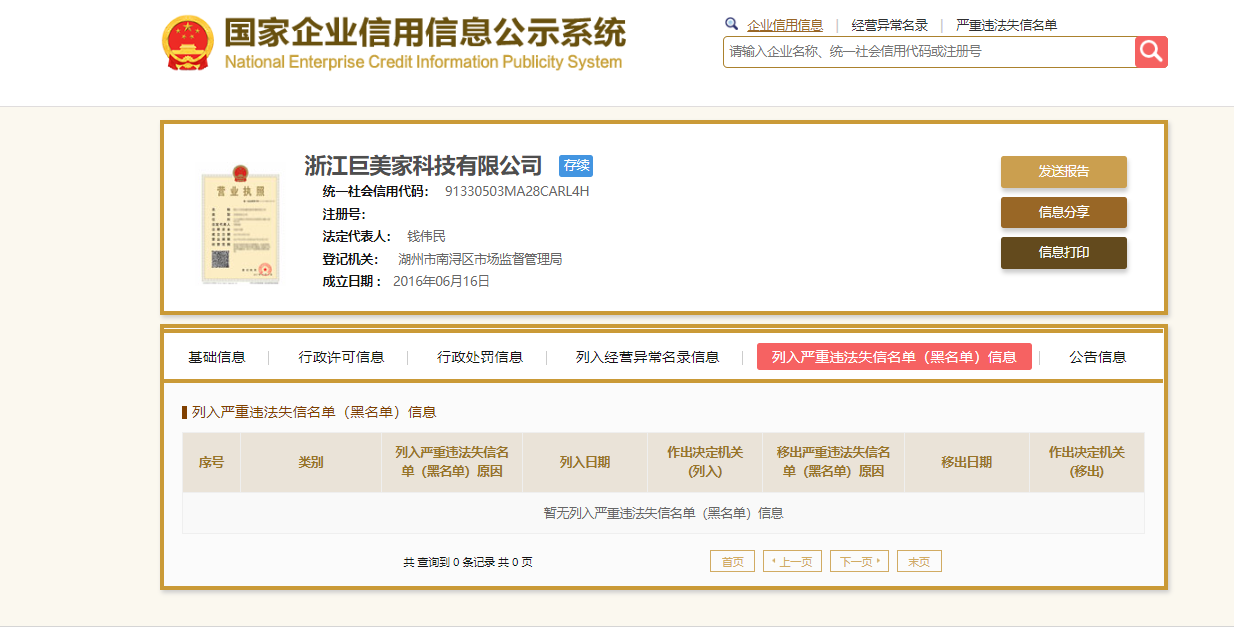This screenshot has width=1234, height=639.
Task: Click the section heading 列入严重违法失信名单（黑名单）信息
Action: tap(314, 412)
